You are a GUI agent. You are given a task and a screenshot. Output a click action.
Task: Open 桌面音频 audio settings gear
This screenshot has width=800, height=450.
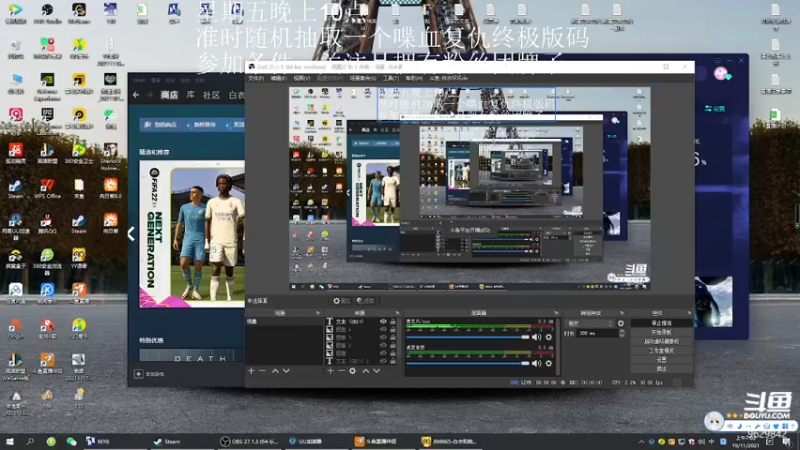[548, 363]
